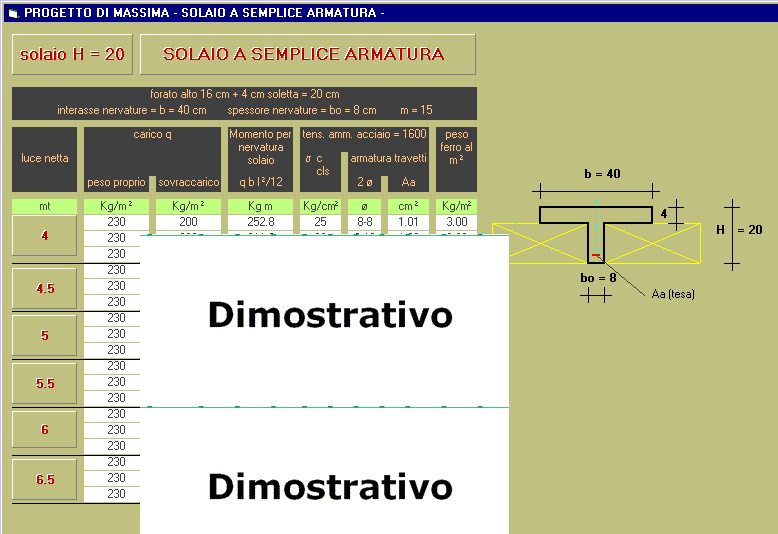The height and width of the screenshot is (534, 778).
Task: Click the 'SOLAIO A SEMPLICE ARMATURA' title button
Action: [308, 54]
